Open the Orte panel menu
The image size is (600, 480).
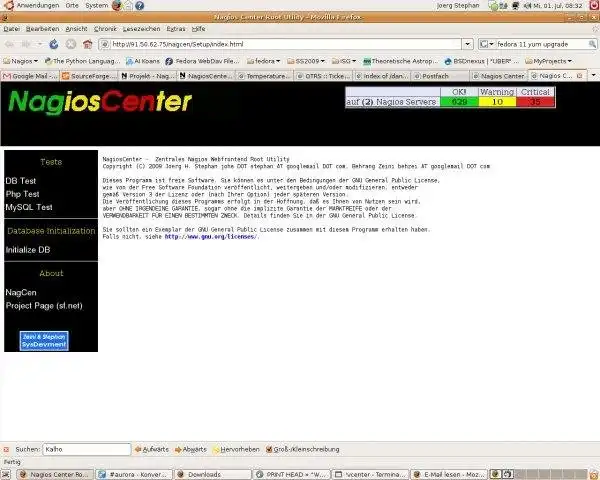72,5
